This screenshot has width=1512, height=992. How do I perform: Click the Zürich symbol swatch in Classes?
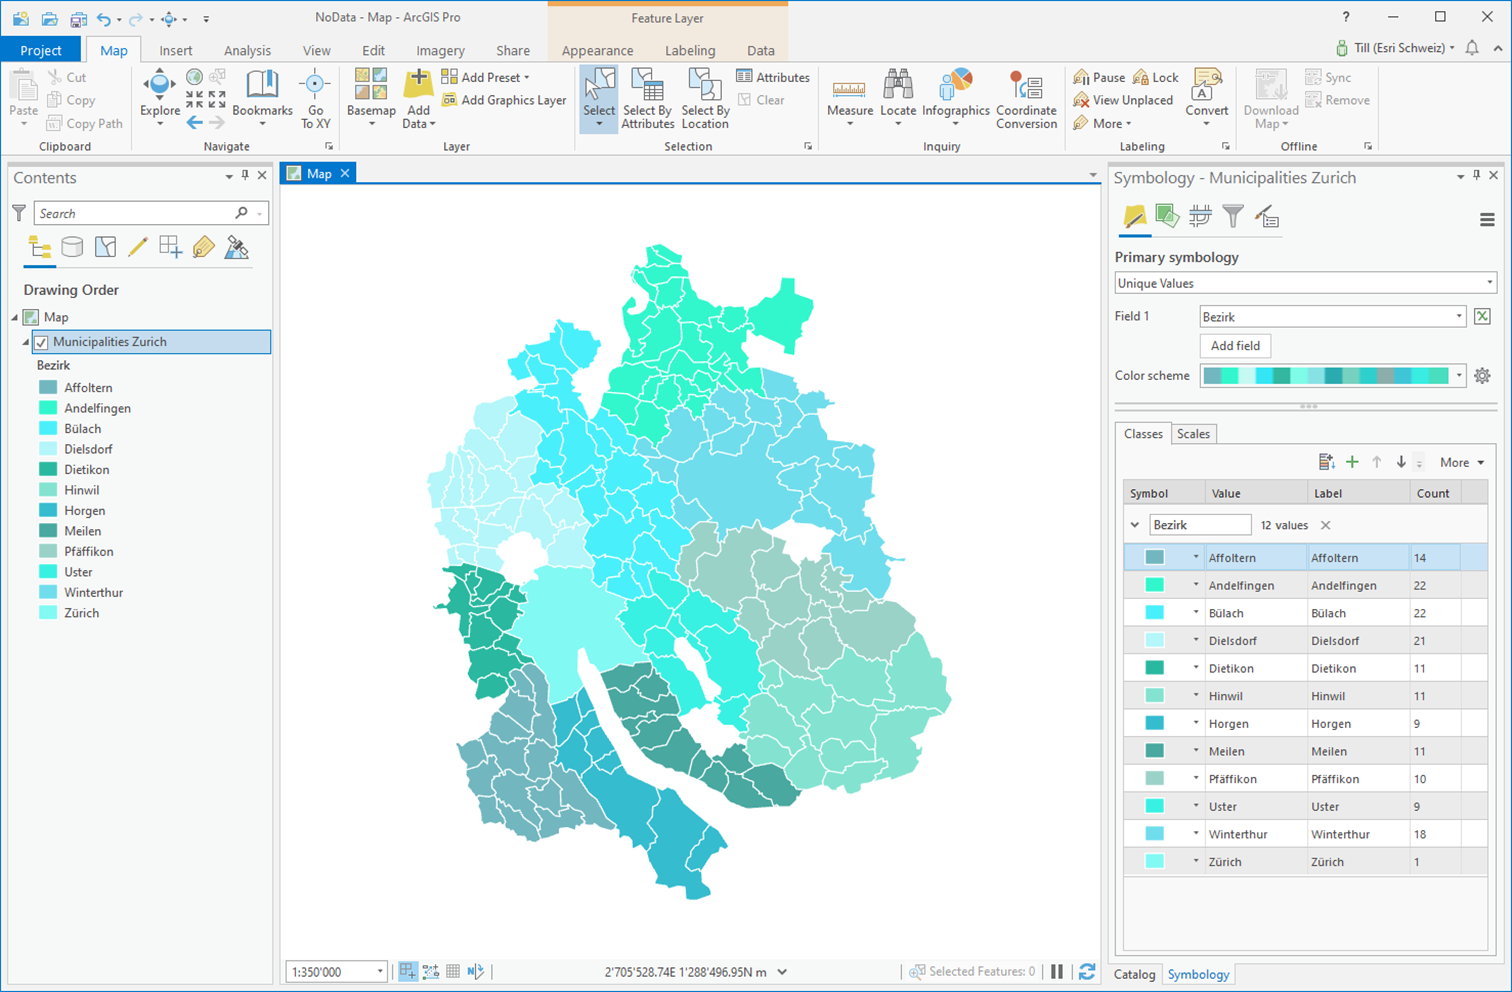(1154, 862)
